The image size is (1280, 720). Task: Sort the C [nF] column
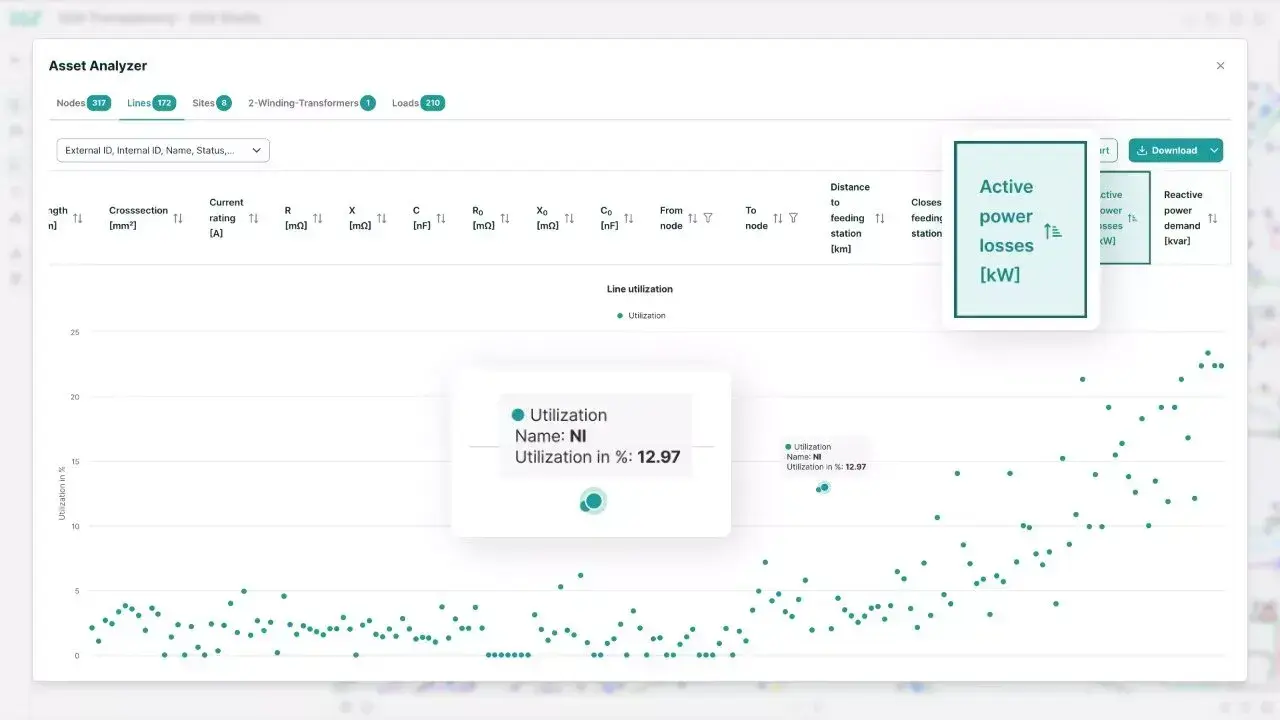tap(441, 218)
